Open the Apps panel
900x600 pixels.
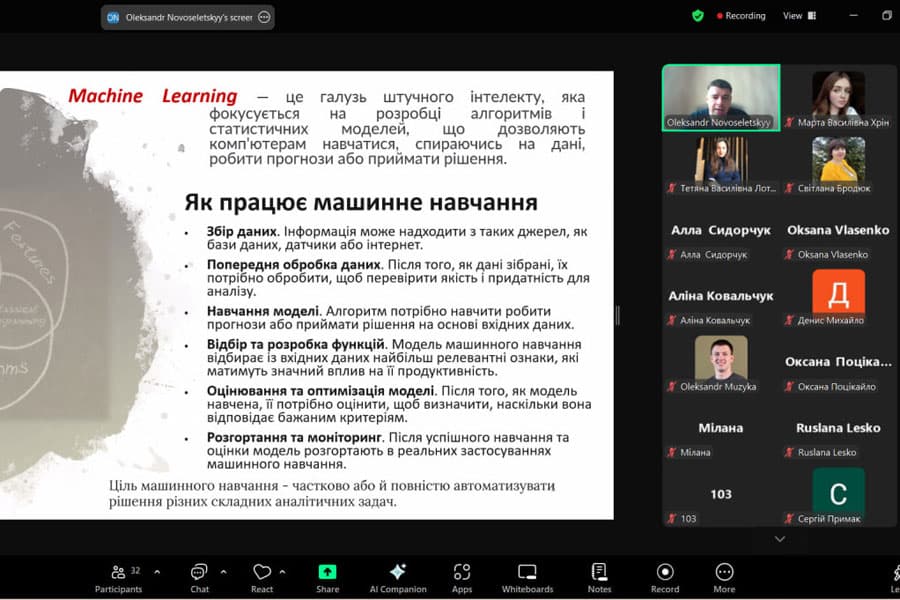click(461, 576)
